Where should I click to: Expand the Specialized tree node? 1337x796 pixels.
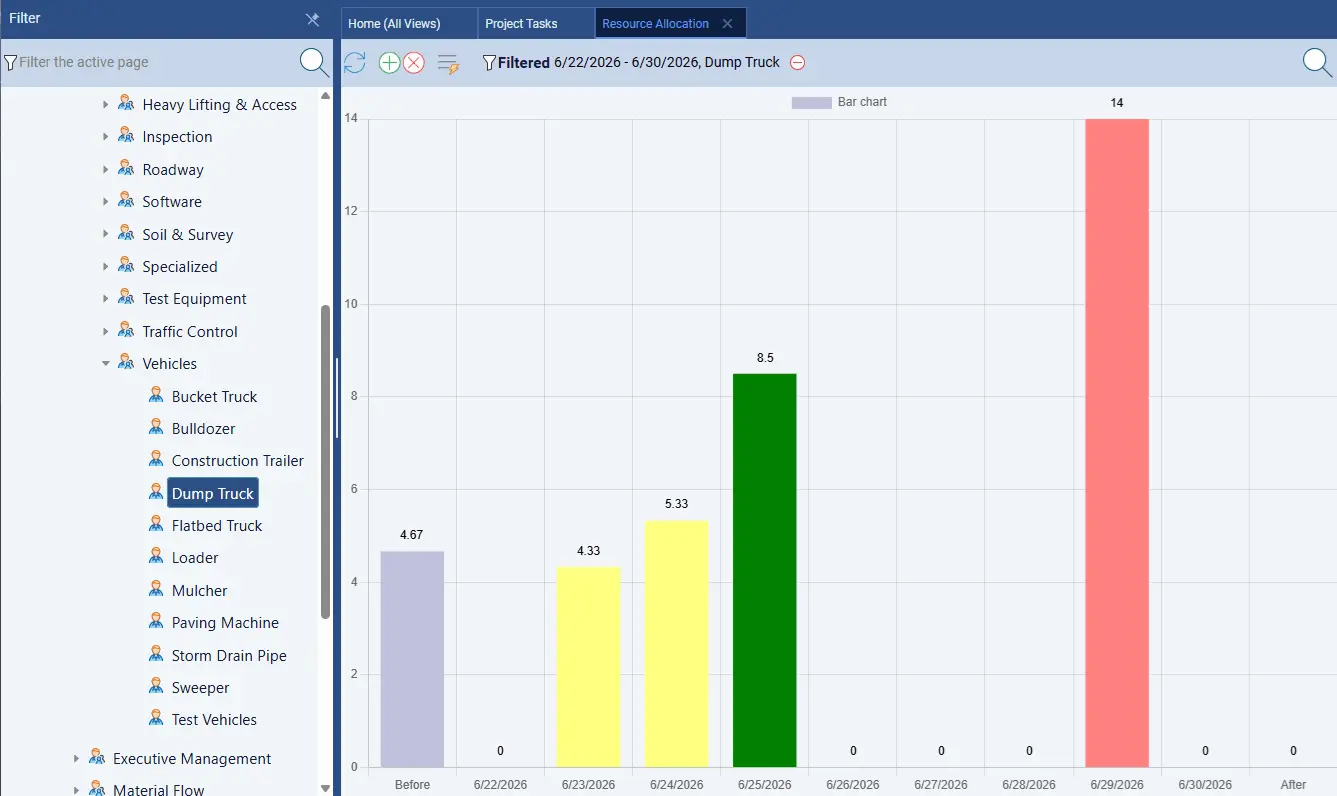click(105, 267)
